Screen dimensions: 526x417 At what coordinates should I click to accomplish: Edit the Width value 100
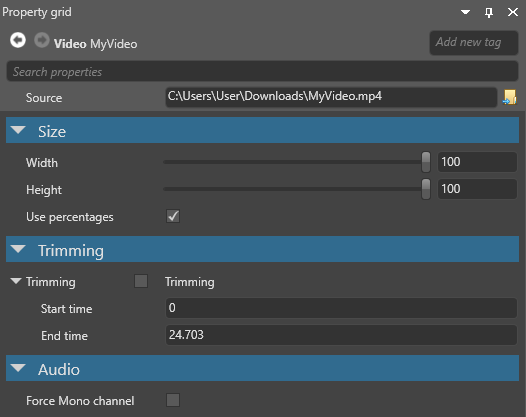pos(477,162)
